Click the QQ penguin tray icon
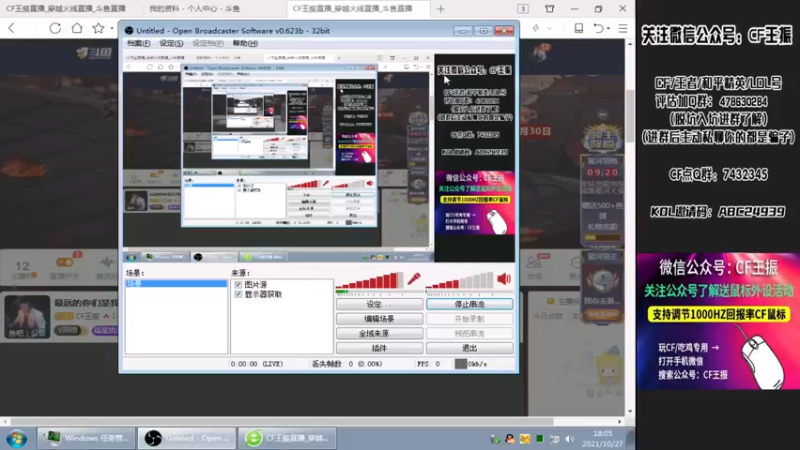 tap(509, 439)
